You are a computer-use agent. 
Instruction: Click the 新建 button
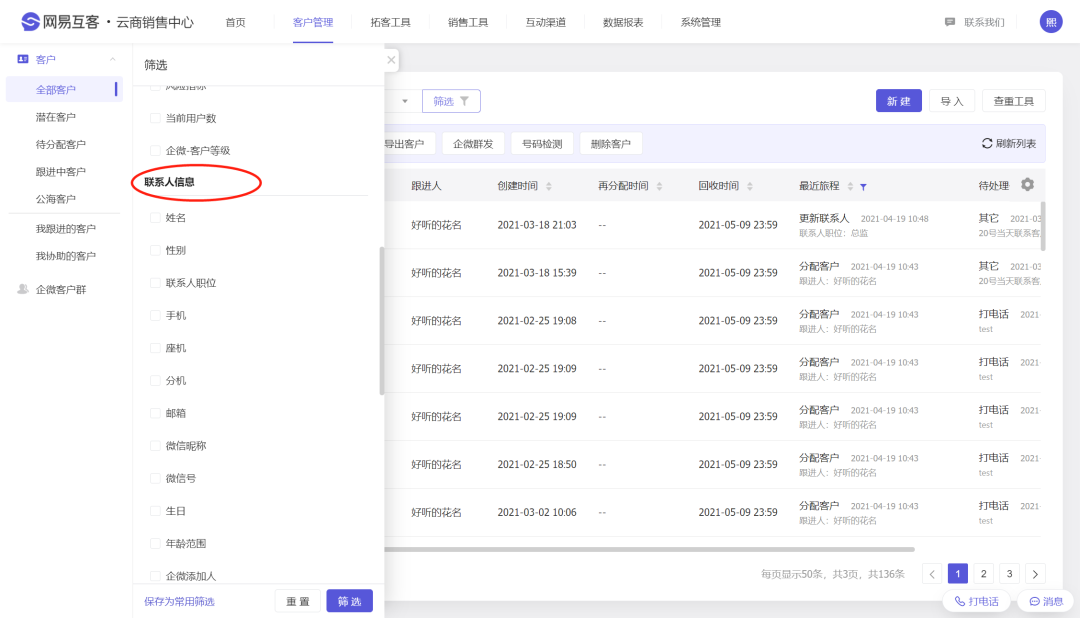click(898, 101)
